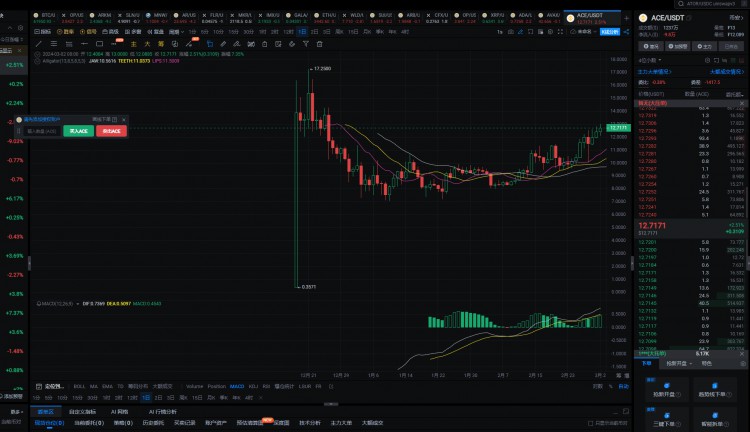Toggle the MACD indicator
750x432 pixels.
tap(237, 386)
